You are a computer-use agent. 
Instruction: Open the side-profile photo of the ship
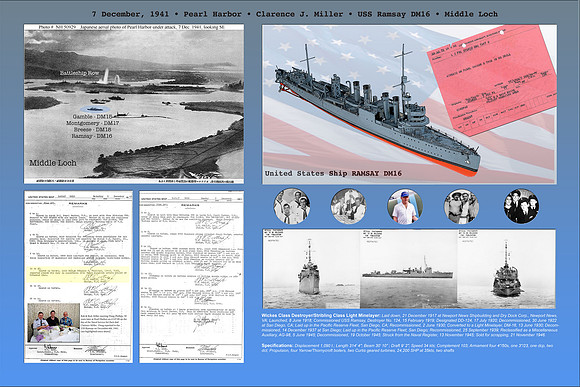[x=409, y=269]
